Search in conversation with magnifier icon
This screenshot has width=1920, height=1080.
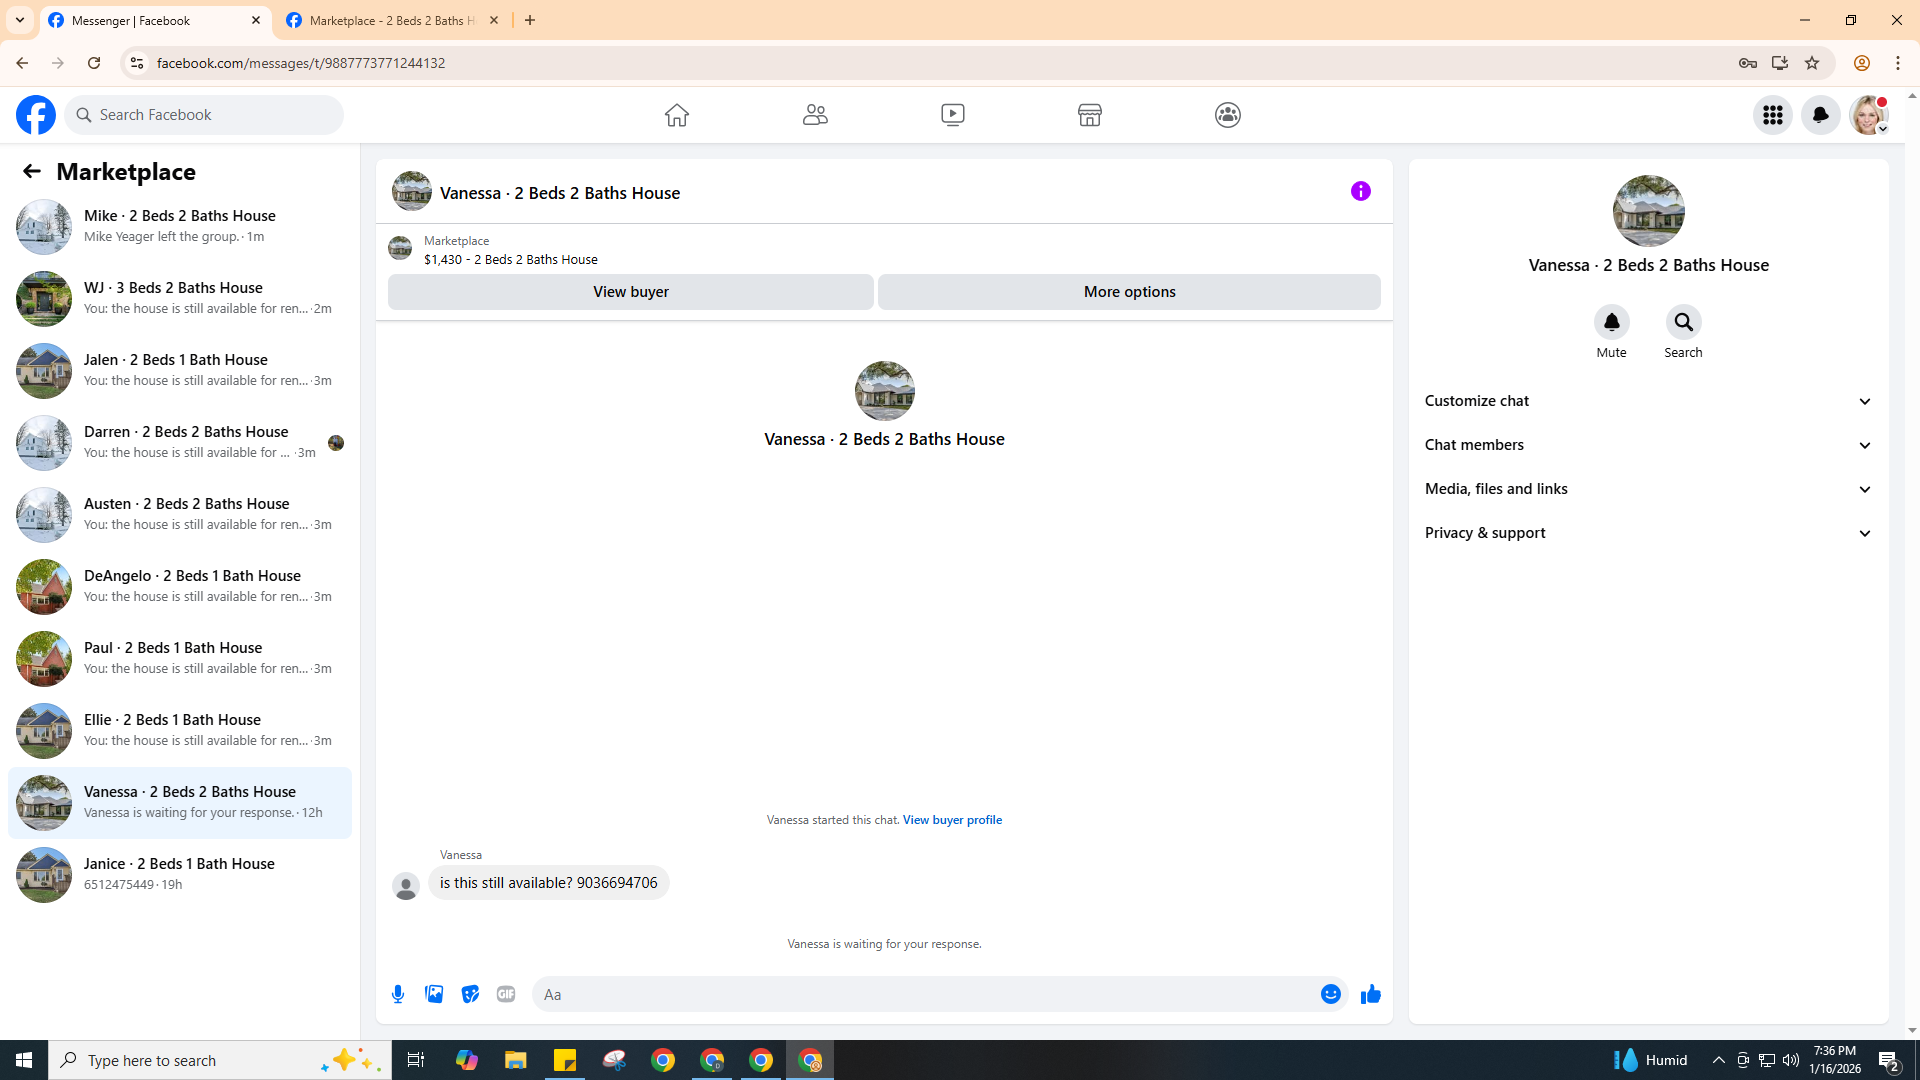click(1683, 322)
